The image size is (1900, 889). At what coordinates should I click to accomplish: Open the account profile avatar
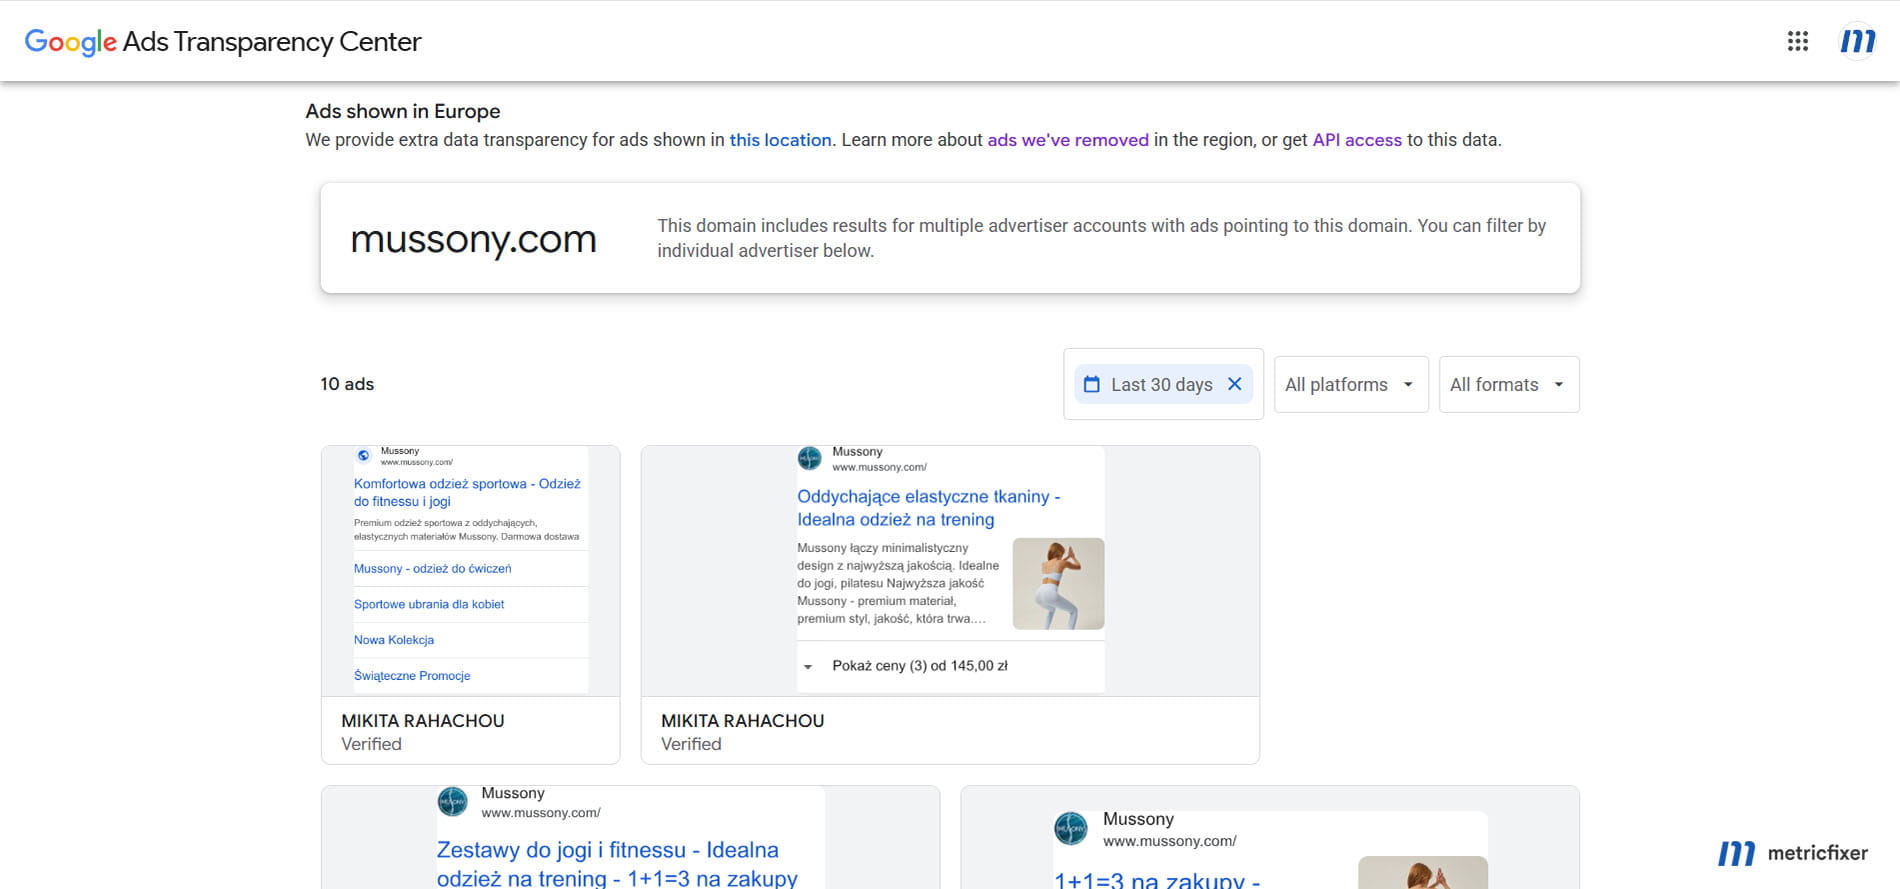click(1858, 41)
